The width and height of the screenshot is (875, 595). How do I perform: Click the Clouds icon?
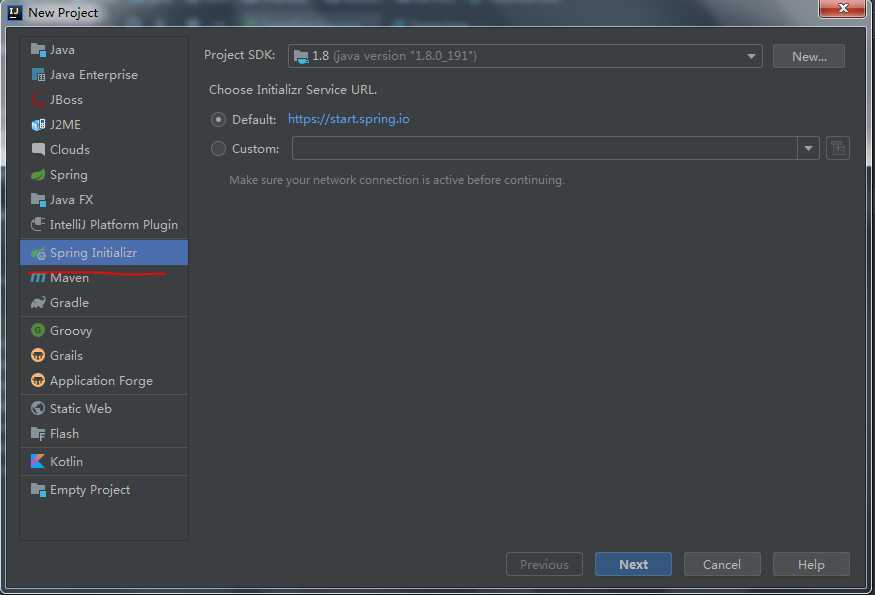click(x=38, y=150)
